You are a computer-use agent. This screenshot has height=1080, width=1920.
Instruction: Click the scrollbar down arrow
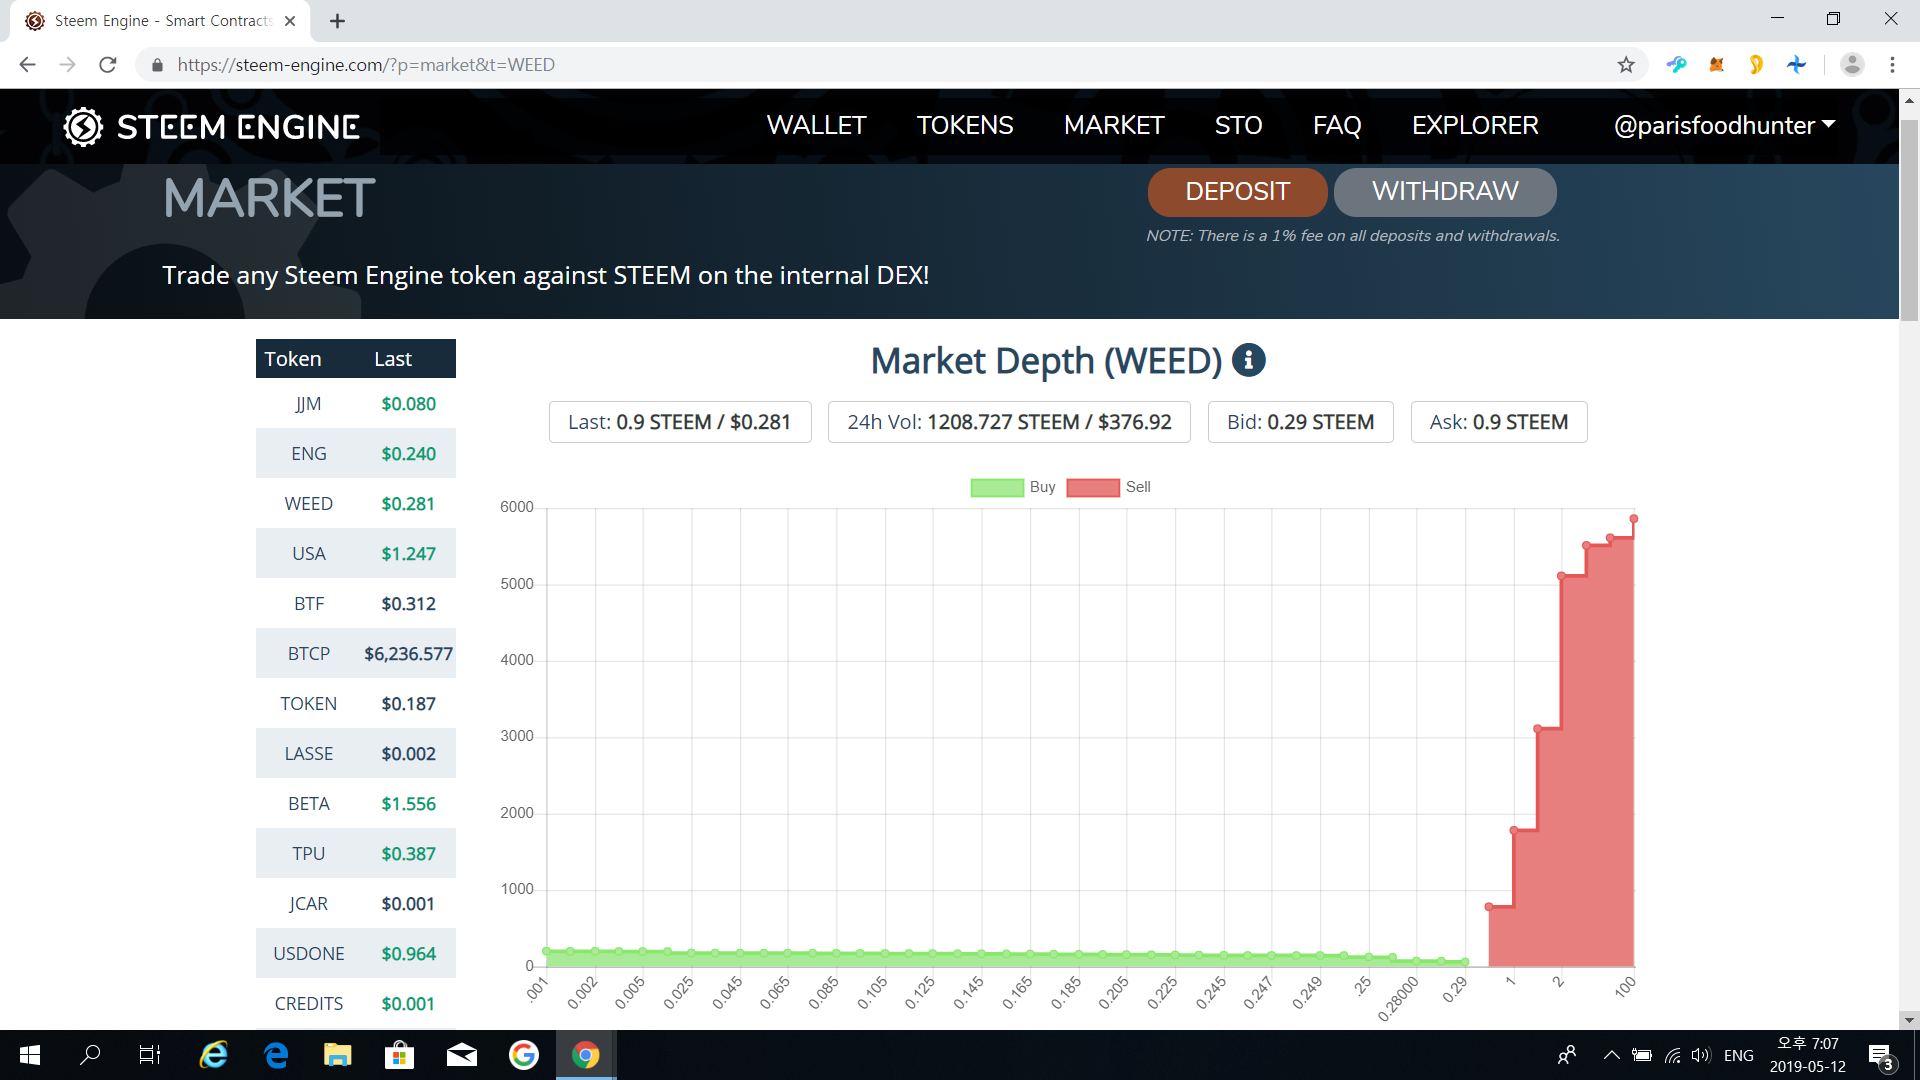[x=1909, y=1020]
